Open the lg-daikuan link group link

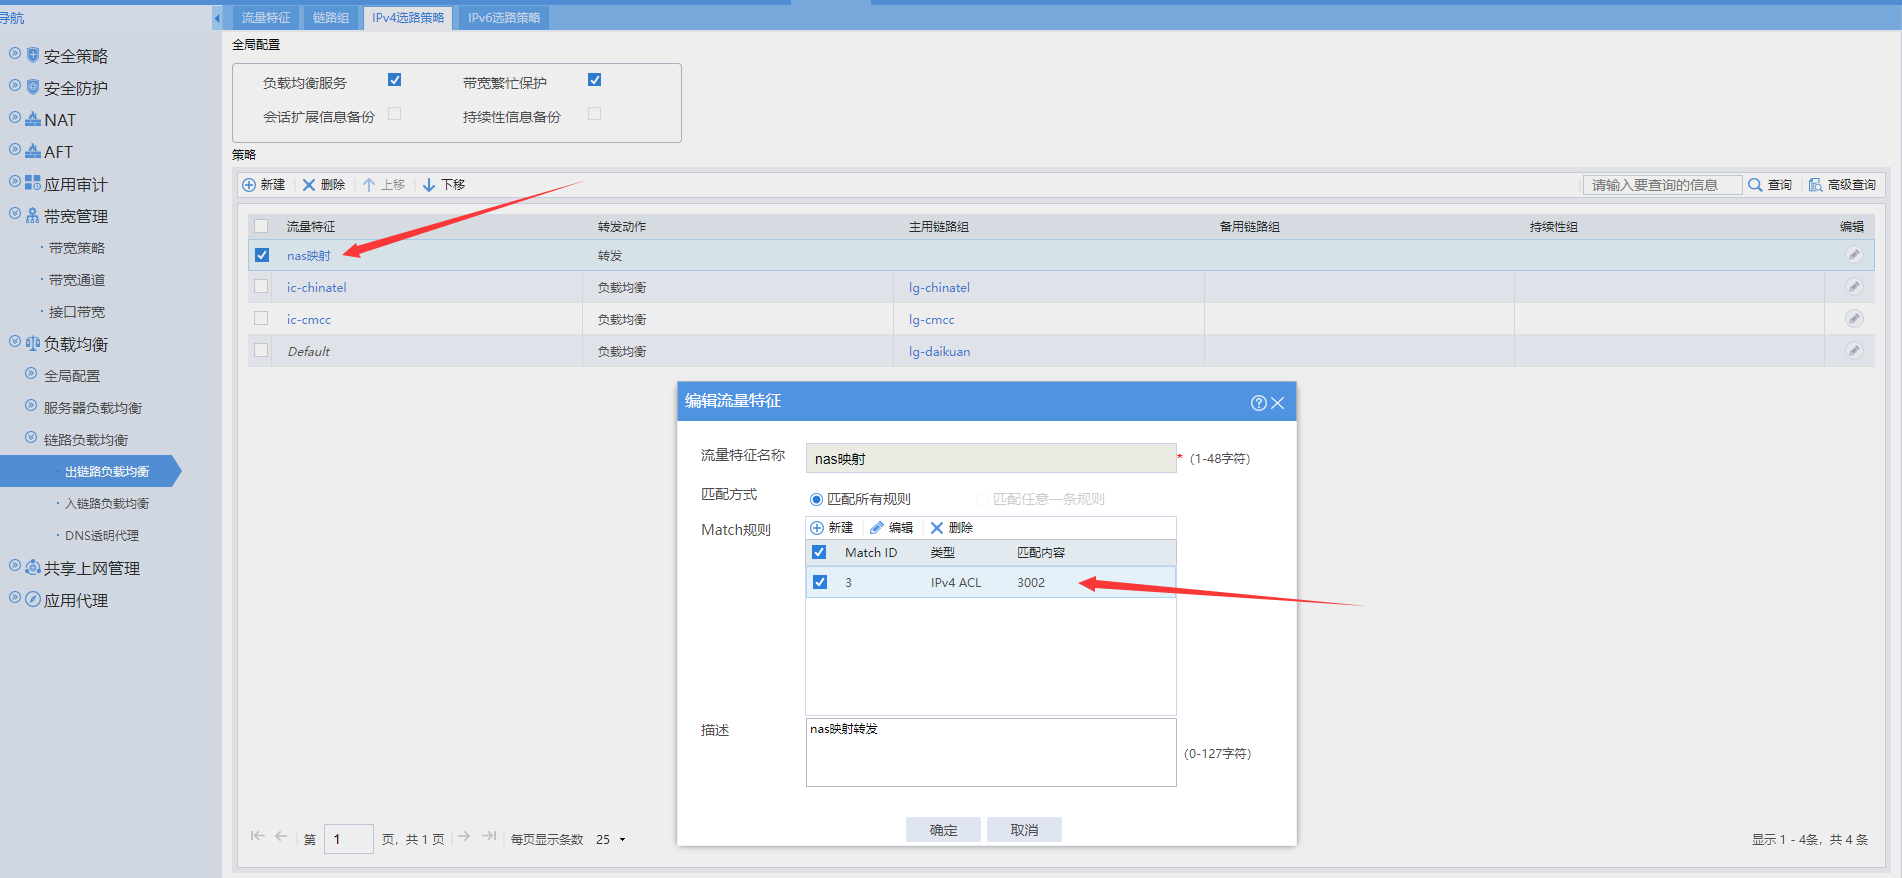tap(939, 352)
